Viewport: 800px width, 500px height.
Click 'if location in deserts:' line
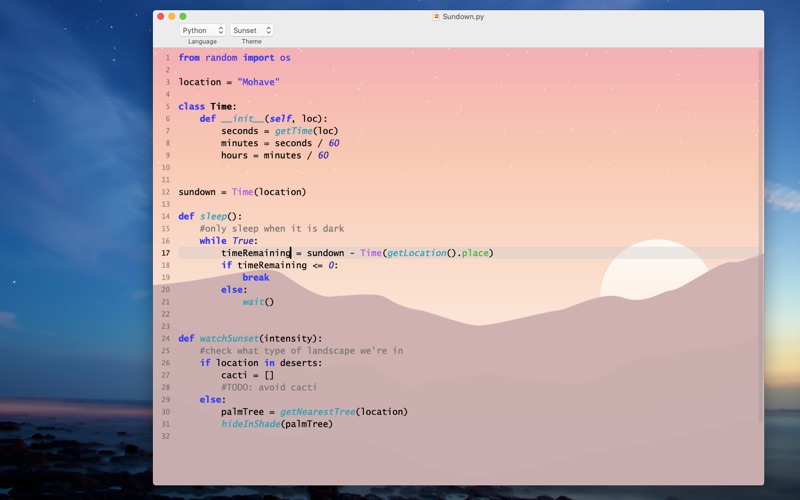point(261,363)
